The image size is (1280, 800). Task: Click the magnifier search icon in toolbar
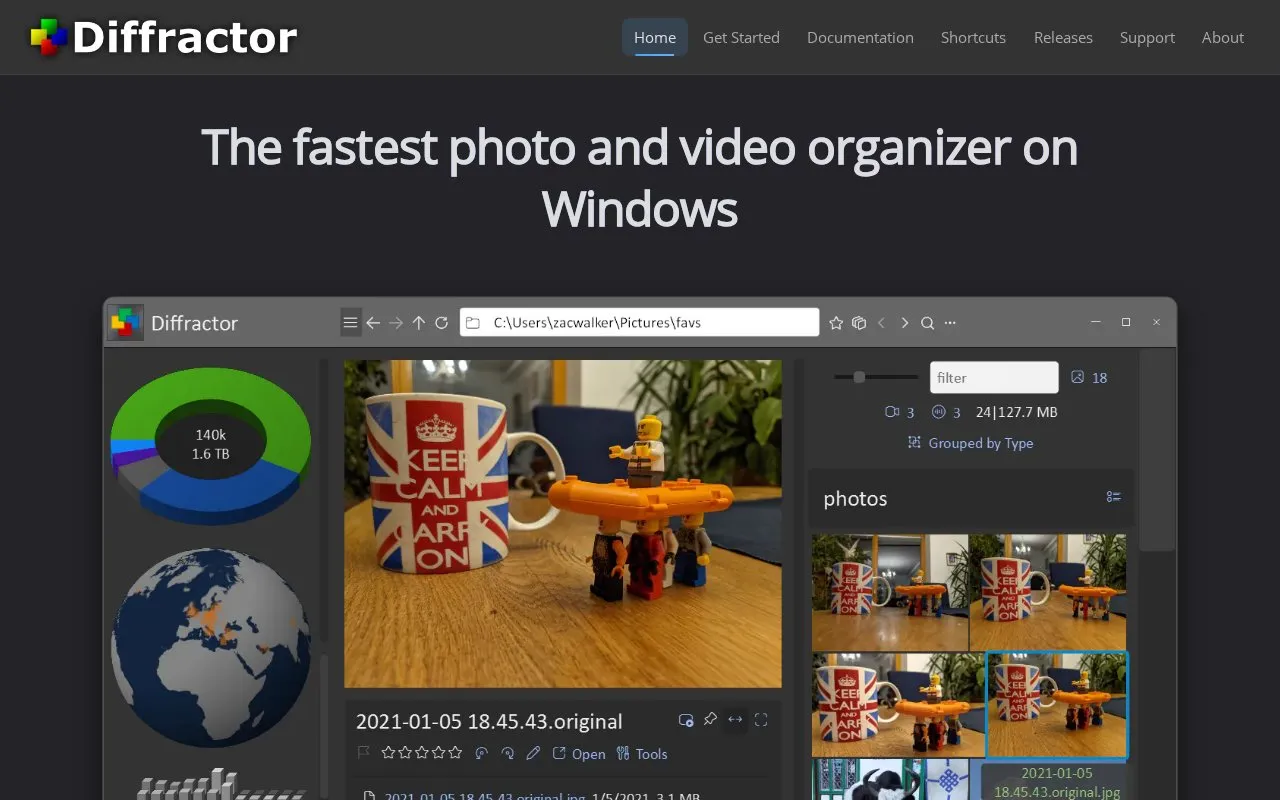coord(928,323)
